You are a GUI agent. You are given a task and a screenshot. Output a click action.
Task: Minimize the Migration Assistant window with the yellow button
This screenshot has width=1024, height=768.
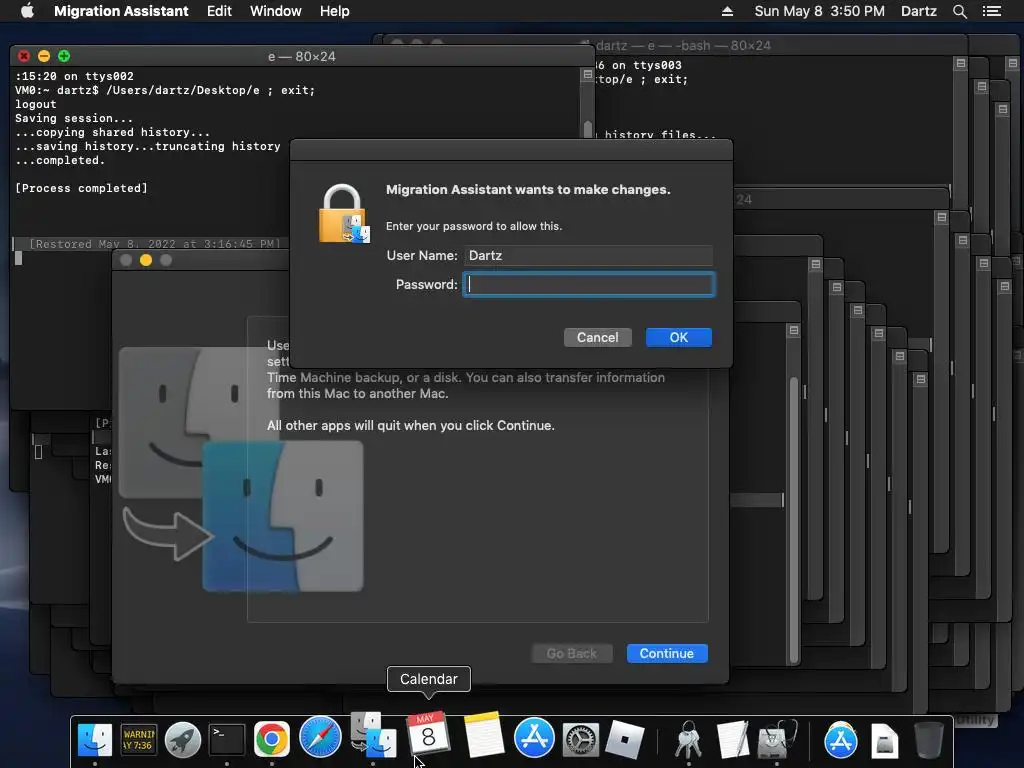click(146, 260)
